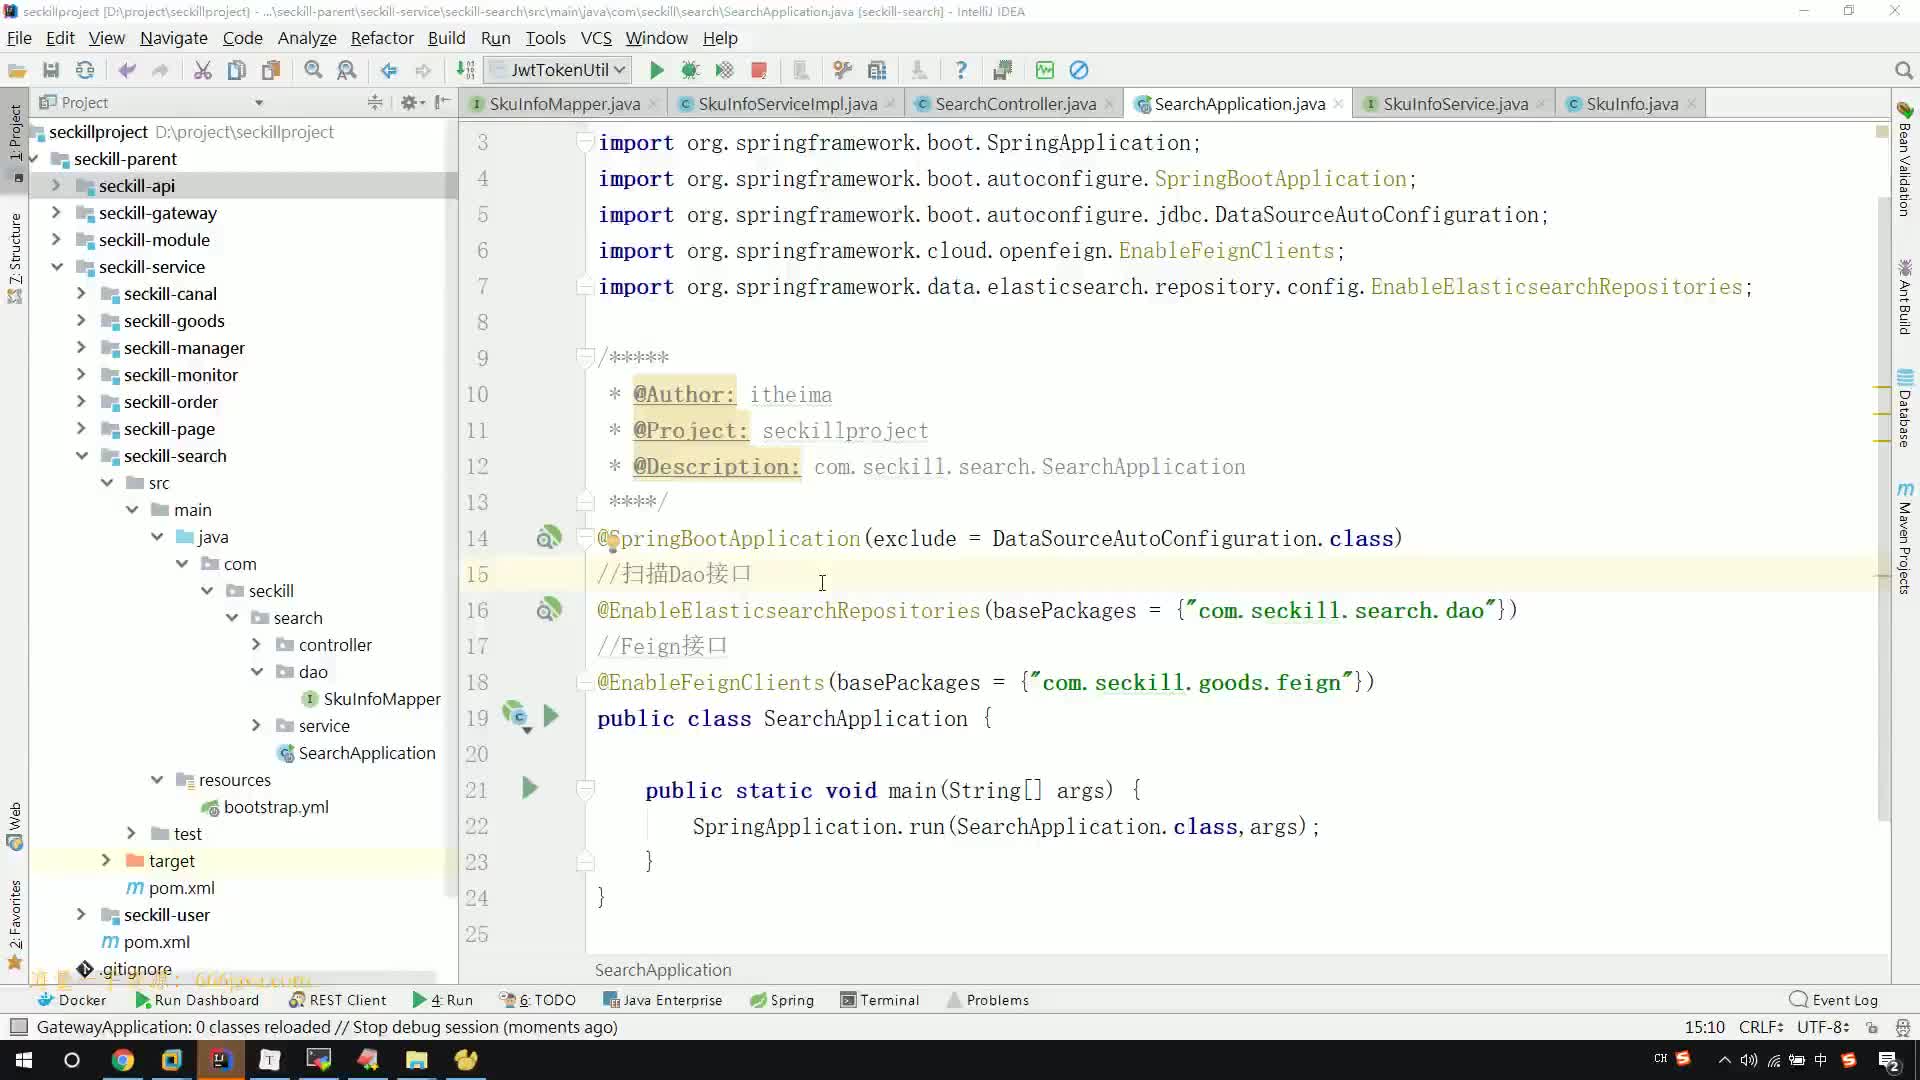Open Bean Validation side panel
The image size is (1920, 1080).
[1905, 159]
